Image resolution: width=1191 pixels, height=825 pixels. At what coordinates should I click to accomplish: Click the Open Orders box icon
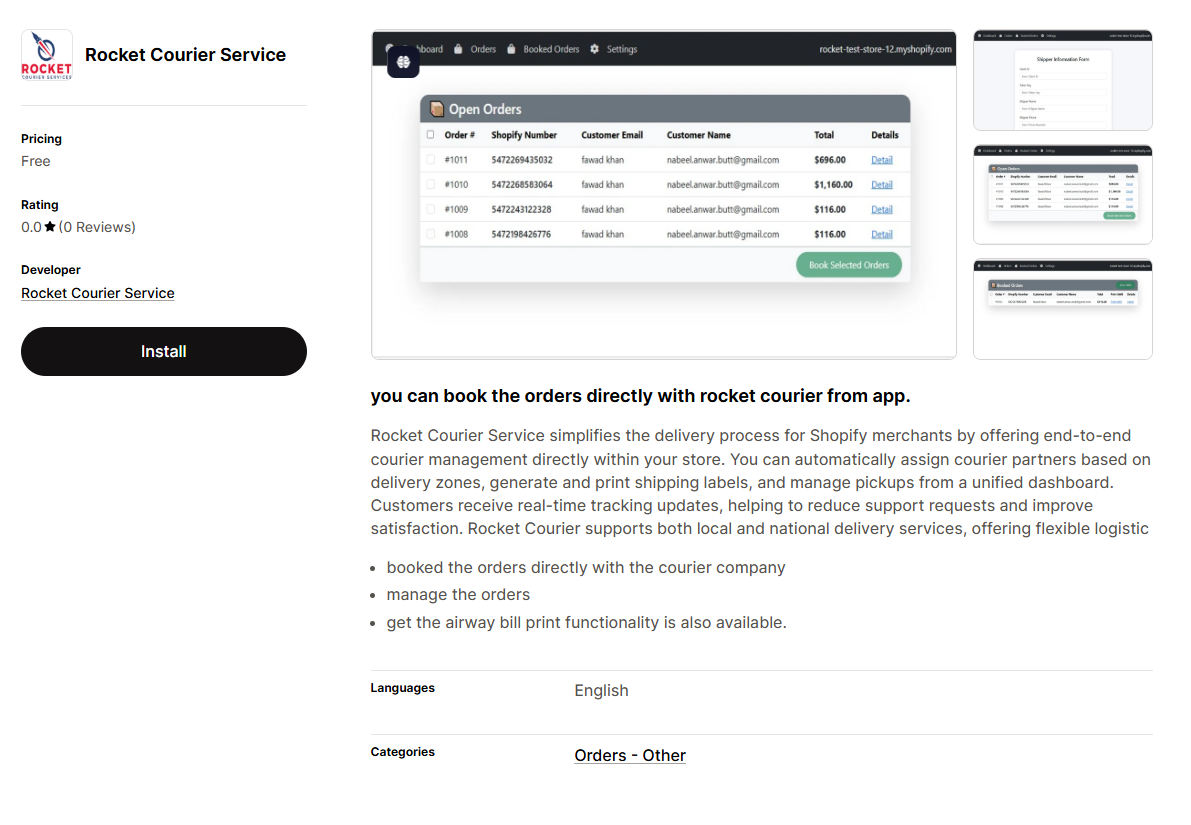point(437,109)
